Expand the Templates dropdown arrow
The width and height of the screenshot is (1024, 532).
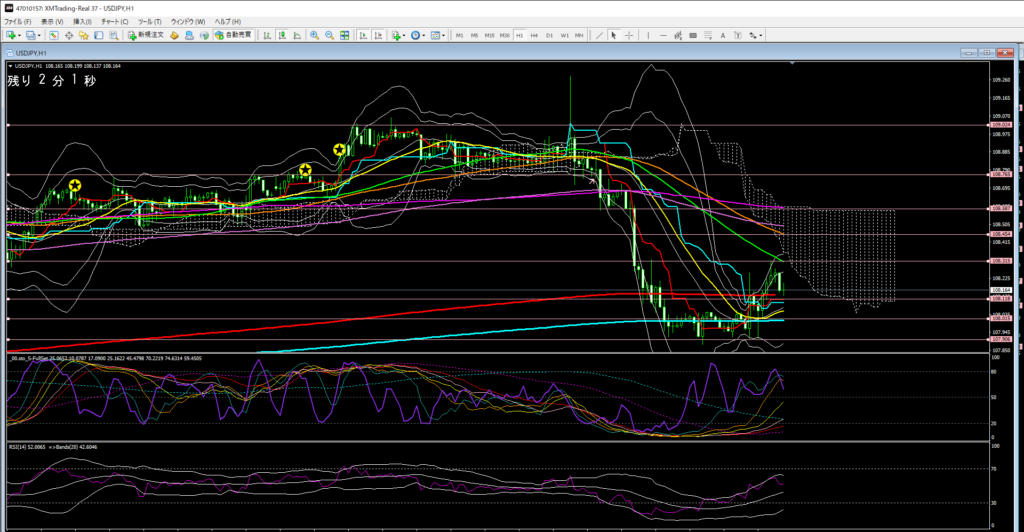point(443,35)
